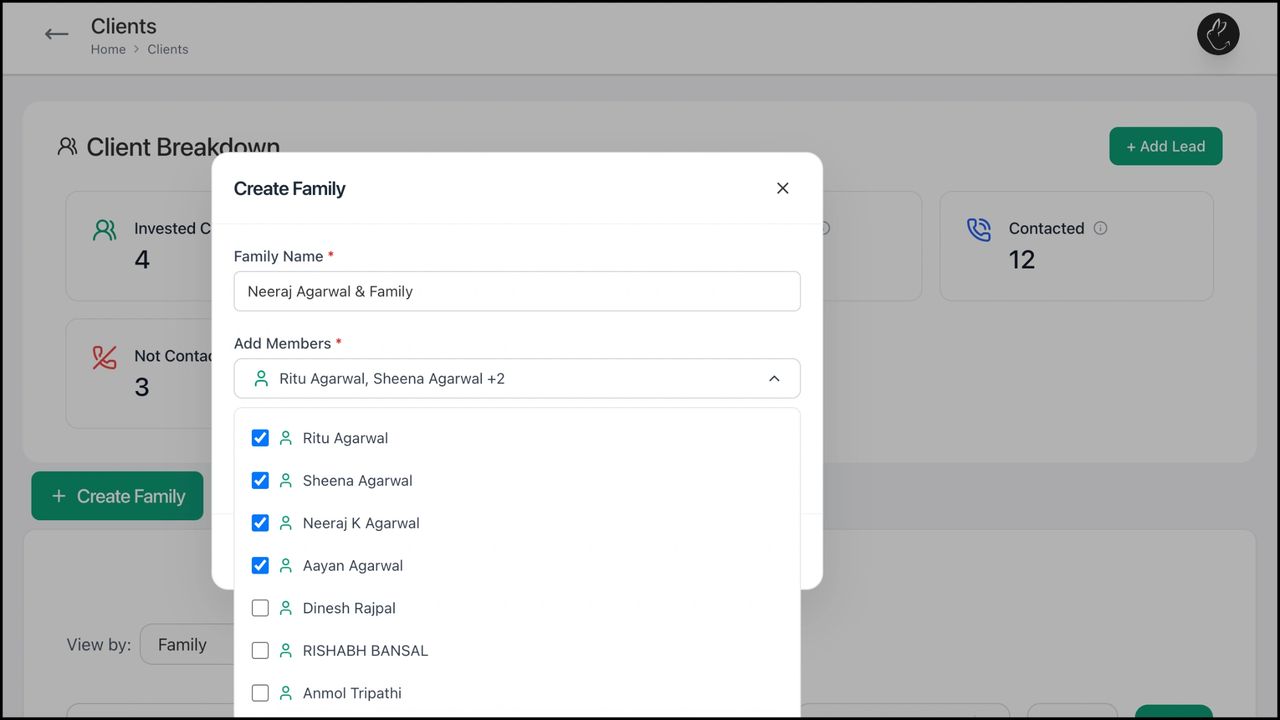Viewport: 1280px width, 720px height.
Task: Click the Contacted phone icon
Action: click(x=978, y=229)
